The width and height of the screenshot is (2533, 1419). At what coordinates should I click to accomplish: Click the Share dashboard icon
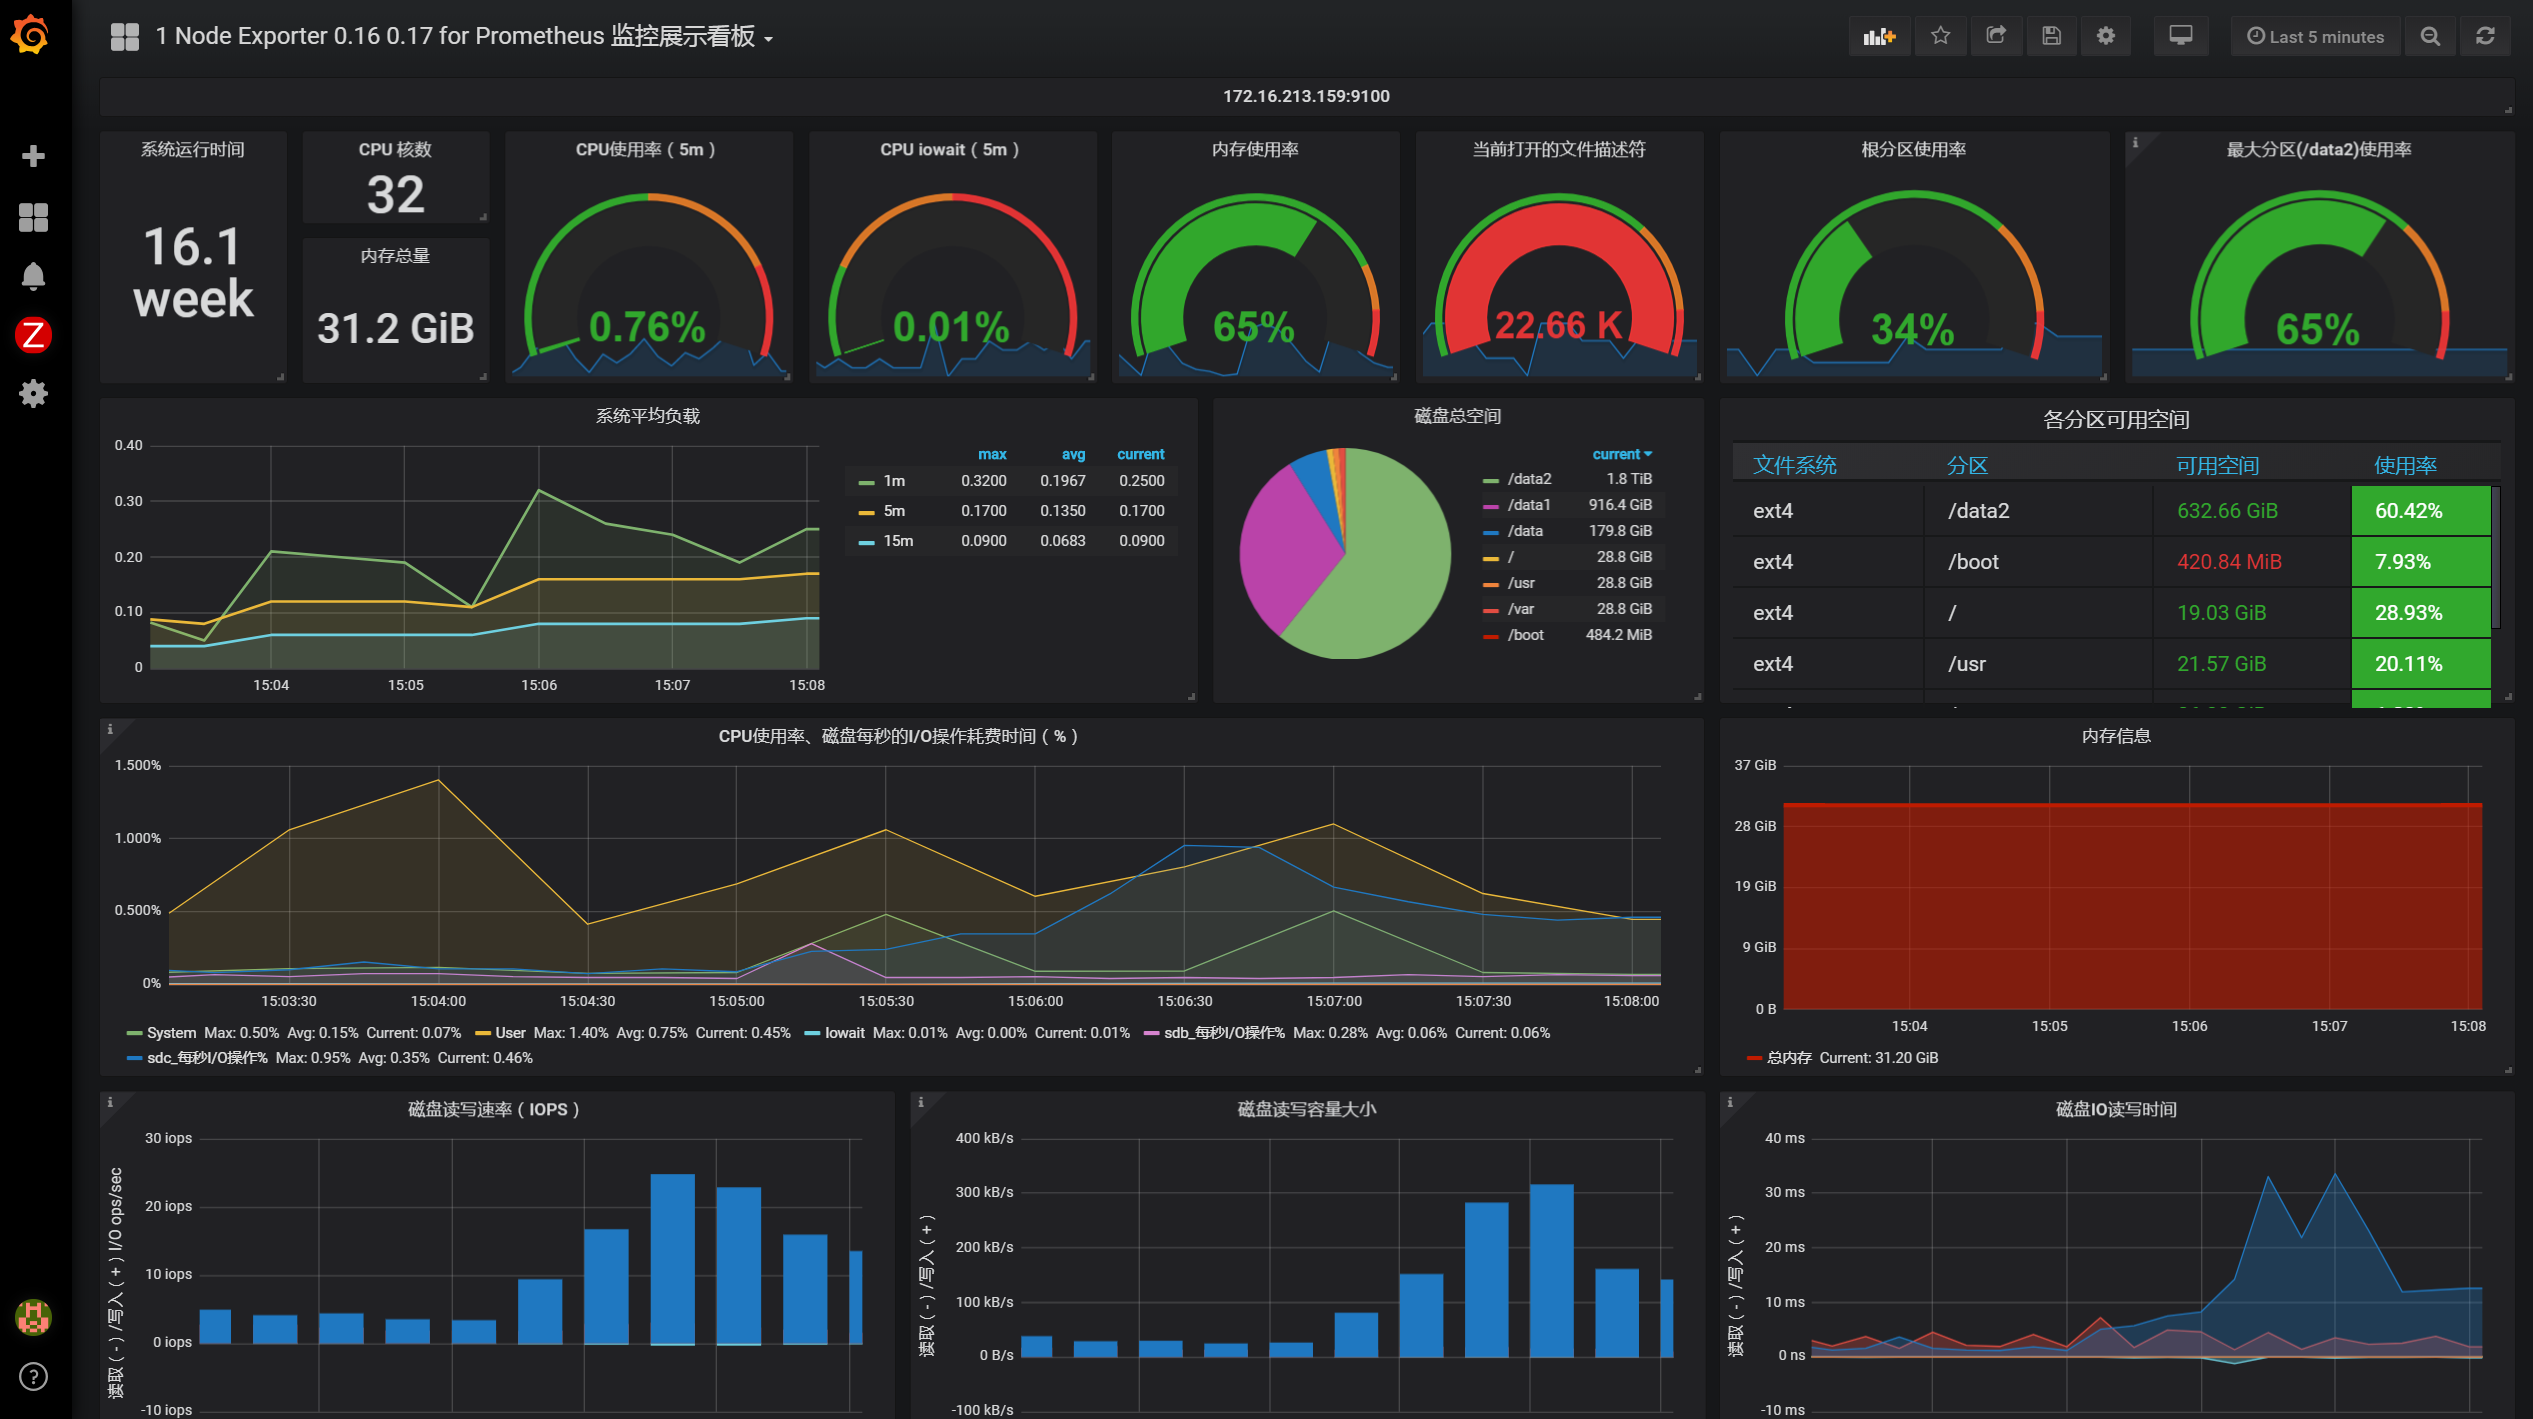(1995, 37)
